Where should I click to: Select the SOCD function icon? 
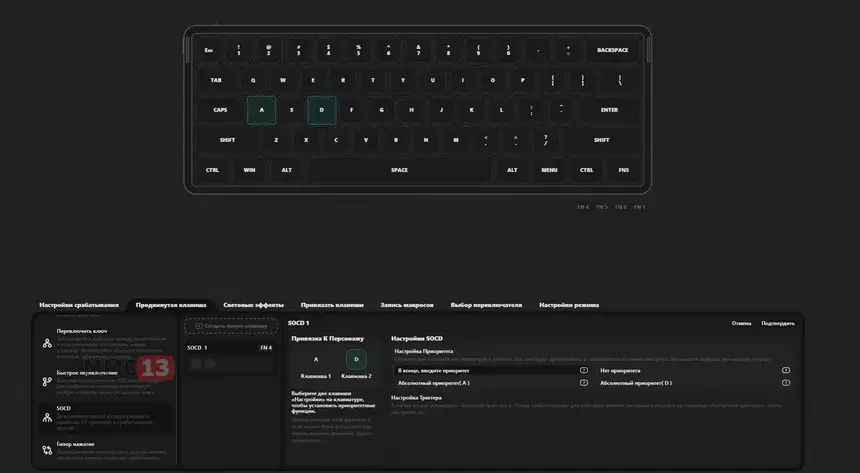tap(47, 418)
